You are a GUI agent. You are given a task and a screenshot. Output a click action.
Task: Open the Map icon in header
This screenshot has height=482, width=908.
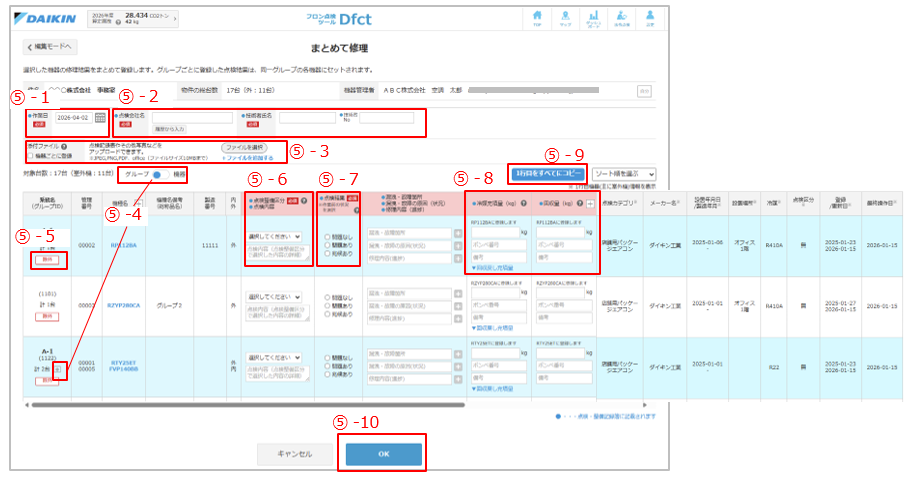[x=565, y=19]
